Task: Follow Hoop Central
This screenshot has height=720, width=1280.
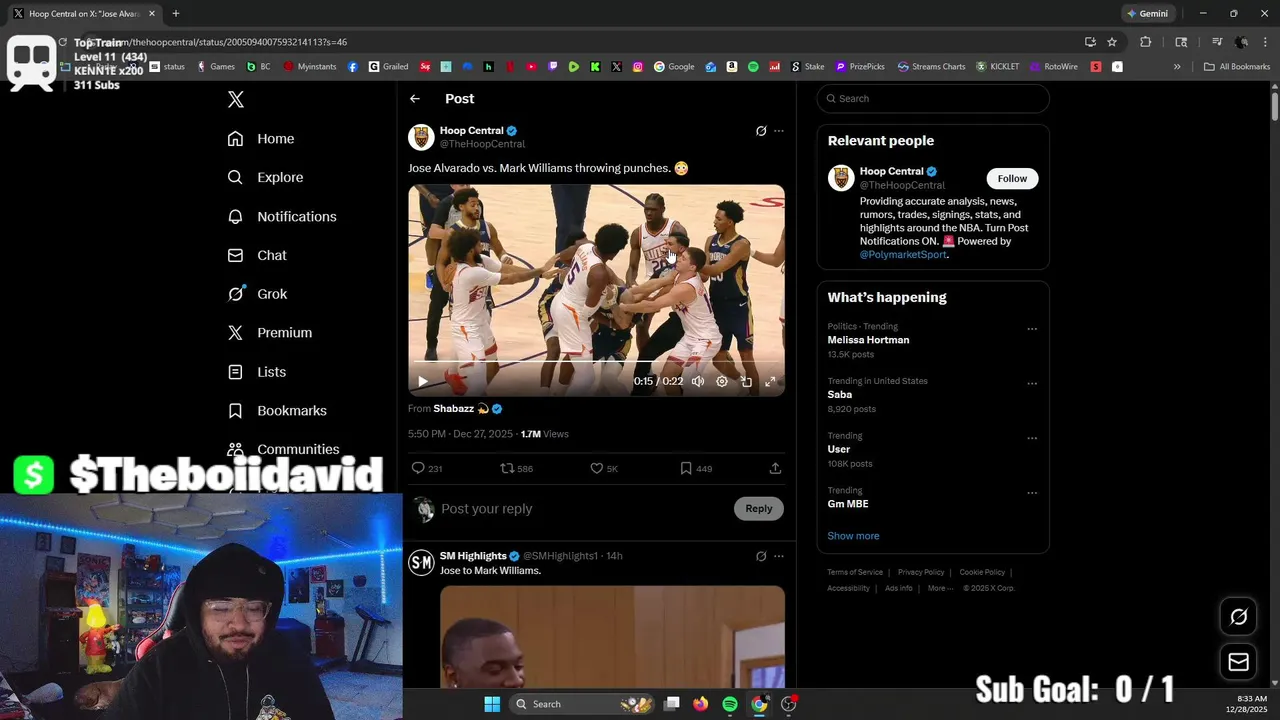Action: click(1012, 179)
